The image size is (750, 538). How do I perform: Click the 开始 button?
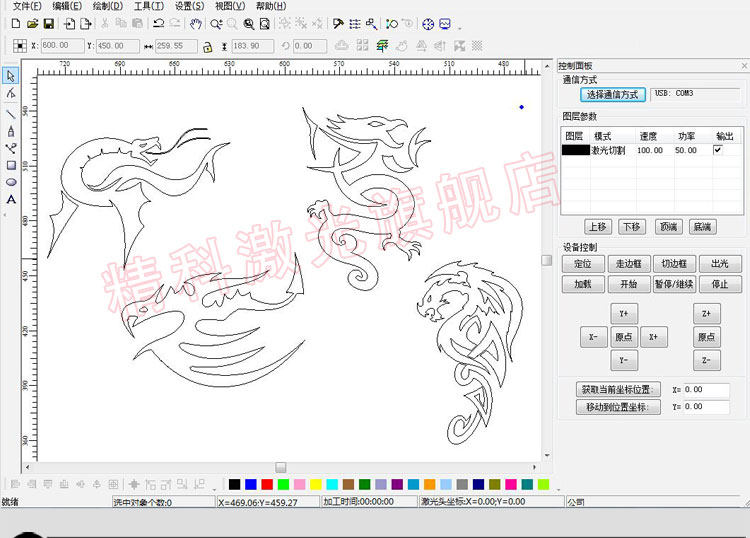pyautogui.click(x=629, y=284)
